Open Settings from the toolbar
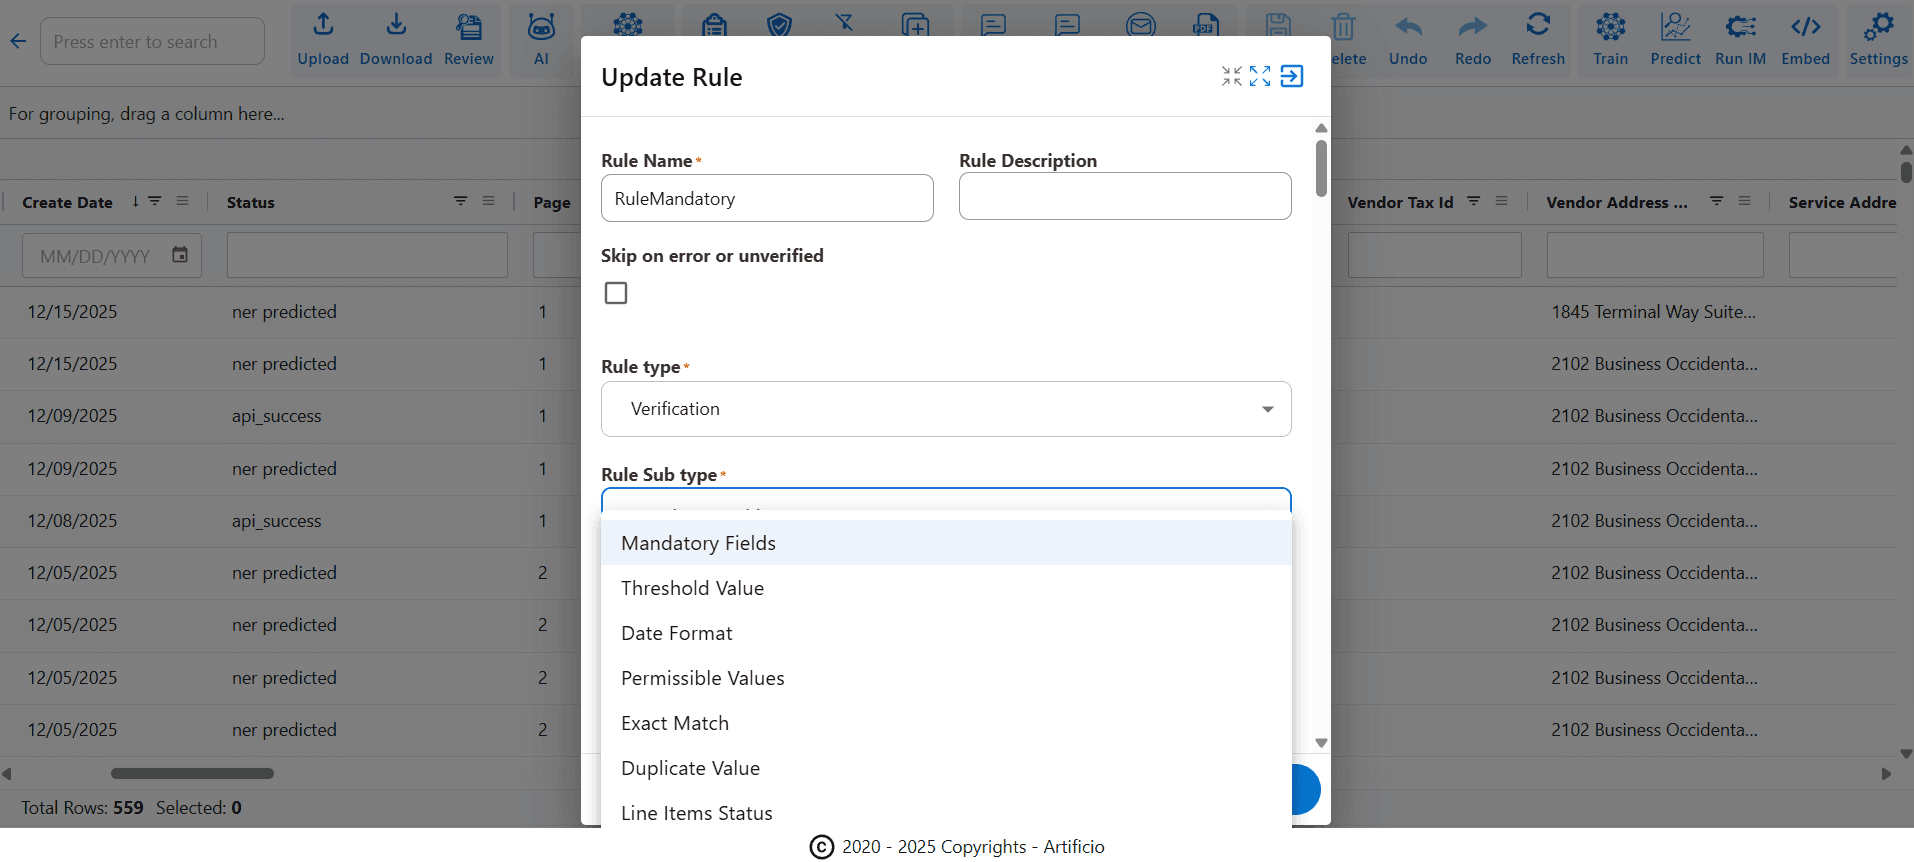Screen dimensions: 1914x862 pyautogui.click(x=1878, y=40)
